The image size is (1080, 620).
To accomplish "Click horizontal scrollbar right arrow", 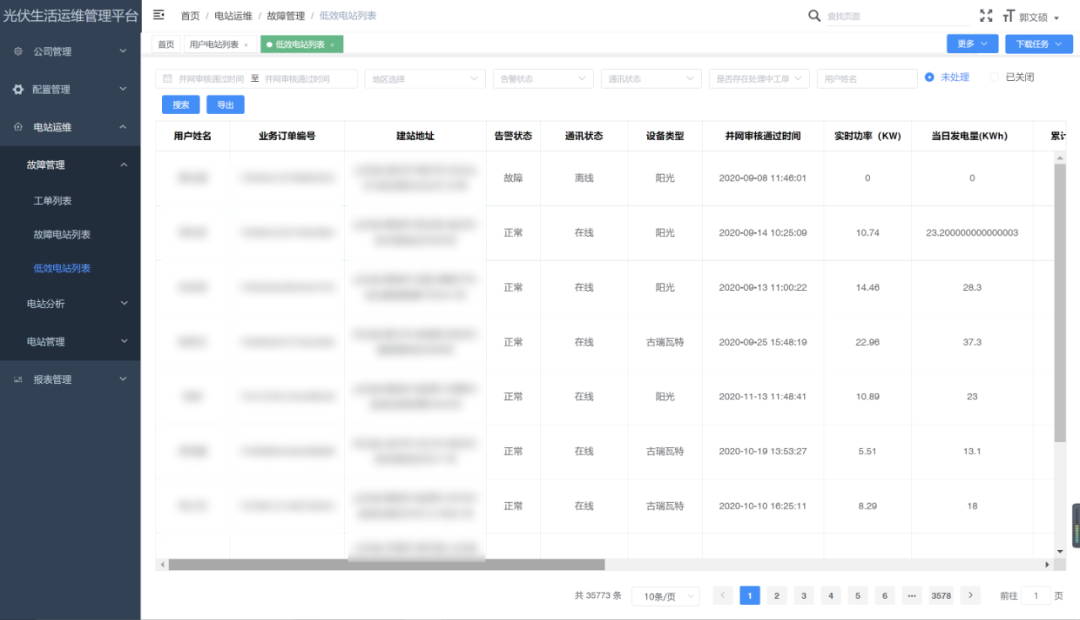I will [x=1047, y=564].
